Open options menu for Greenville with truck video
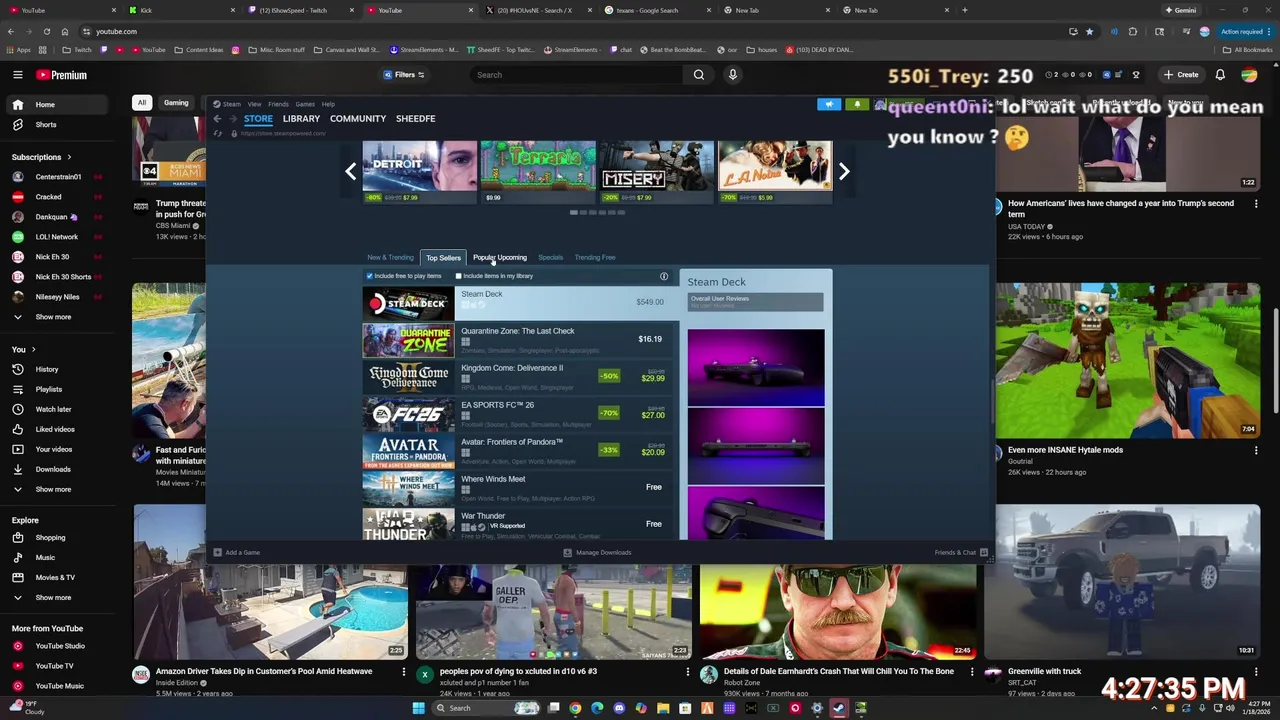 tap(1256, 672)
